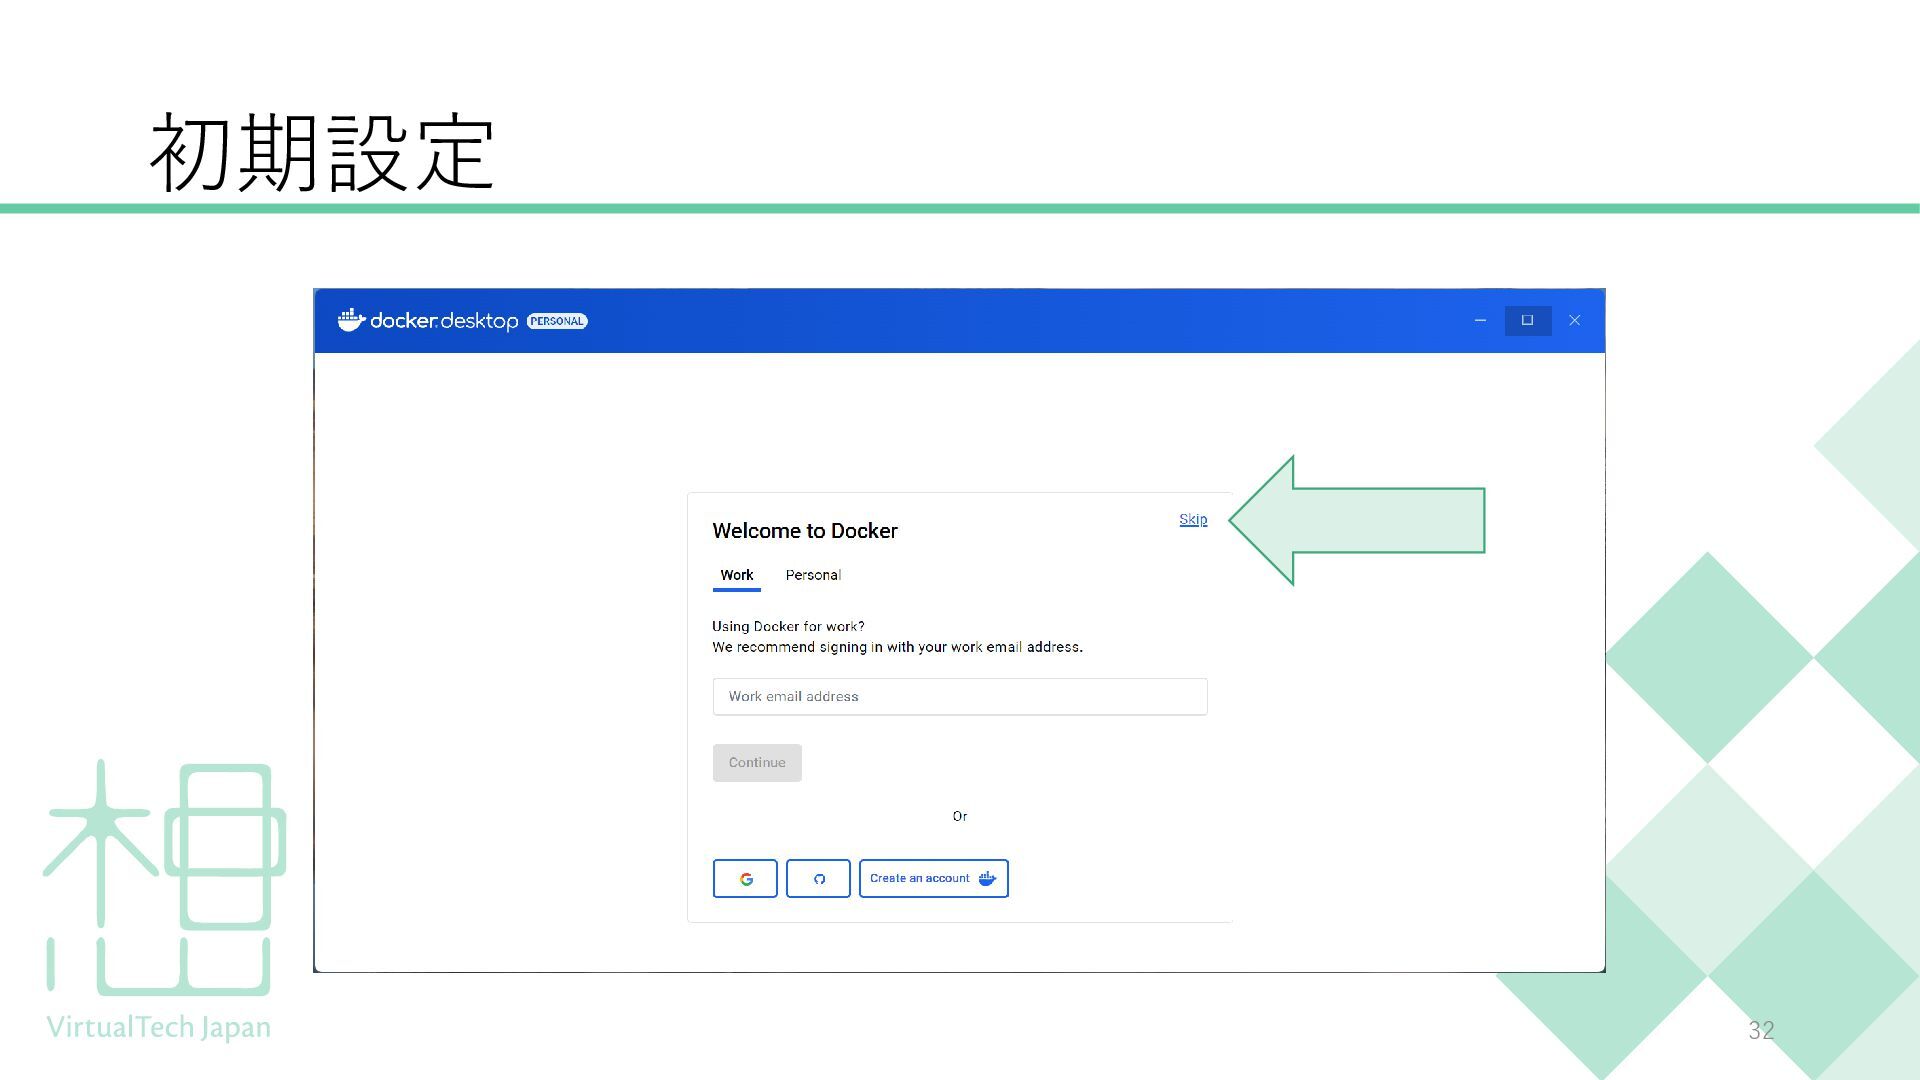Click the Docker whale logo in title bar
The image size is (1920, 1080).
coord(351,320)
